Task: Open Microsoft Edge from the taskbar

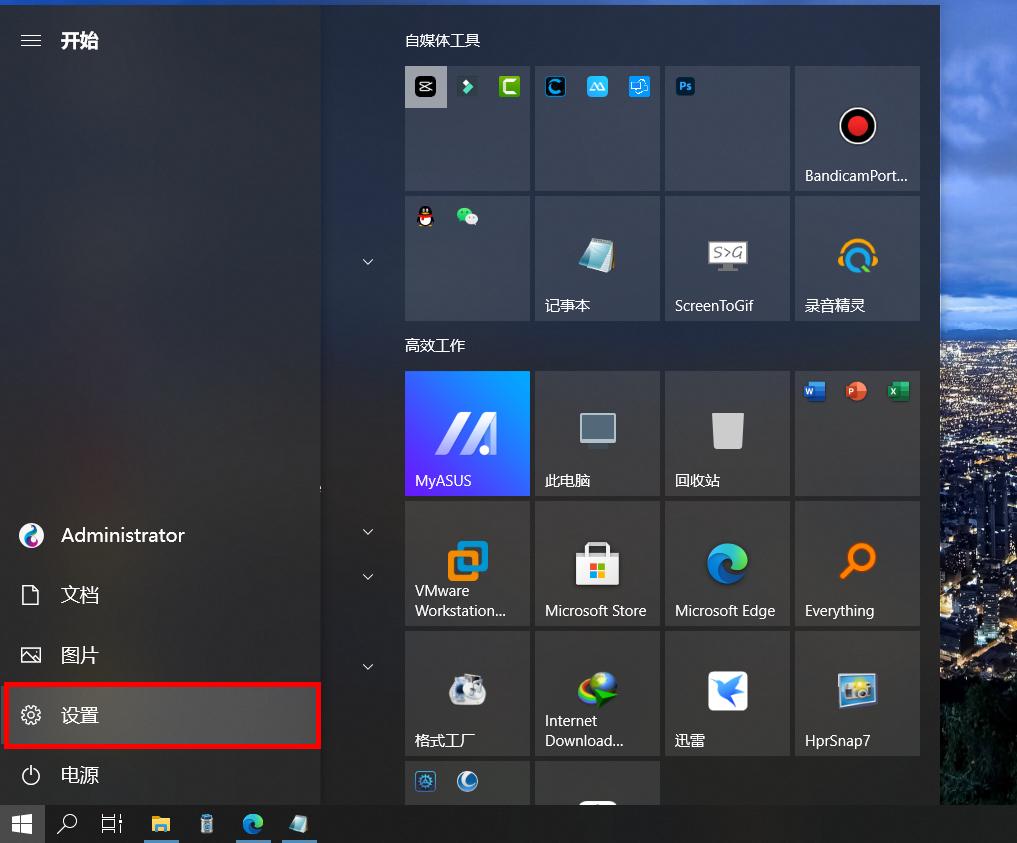Action: click(253, 824)
